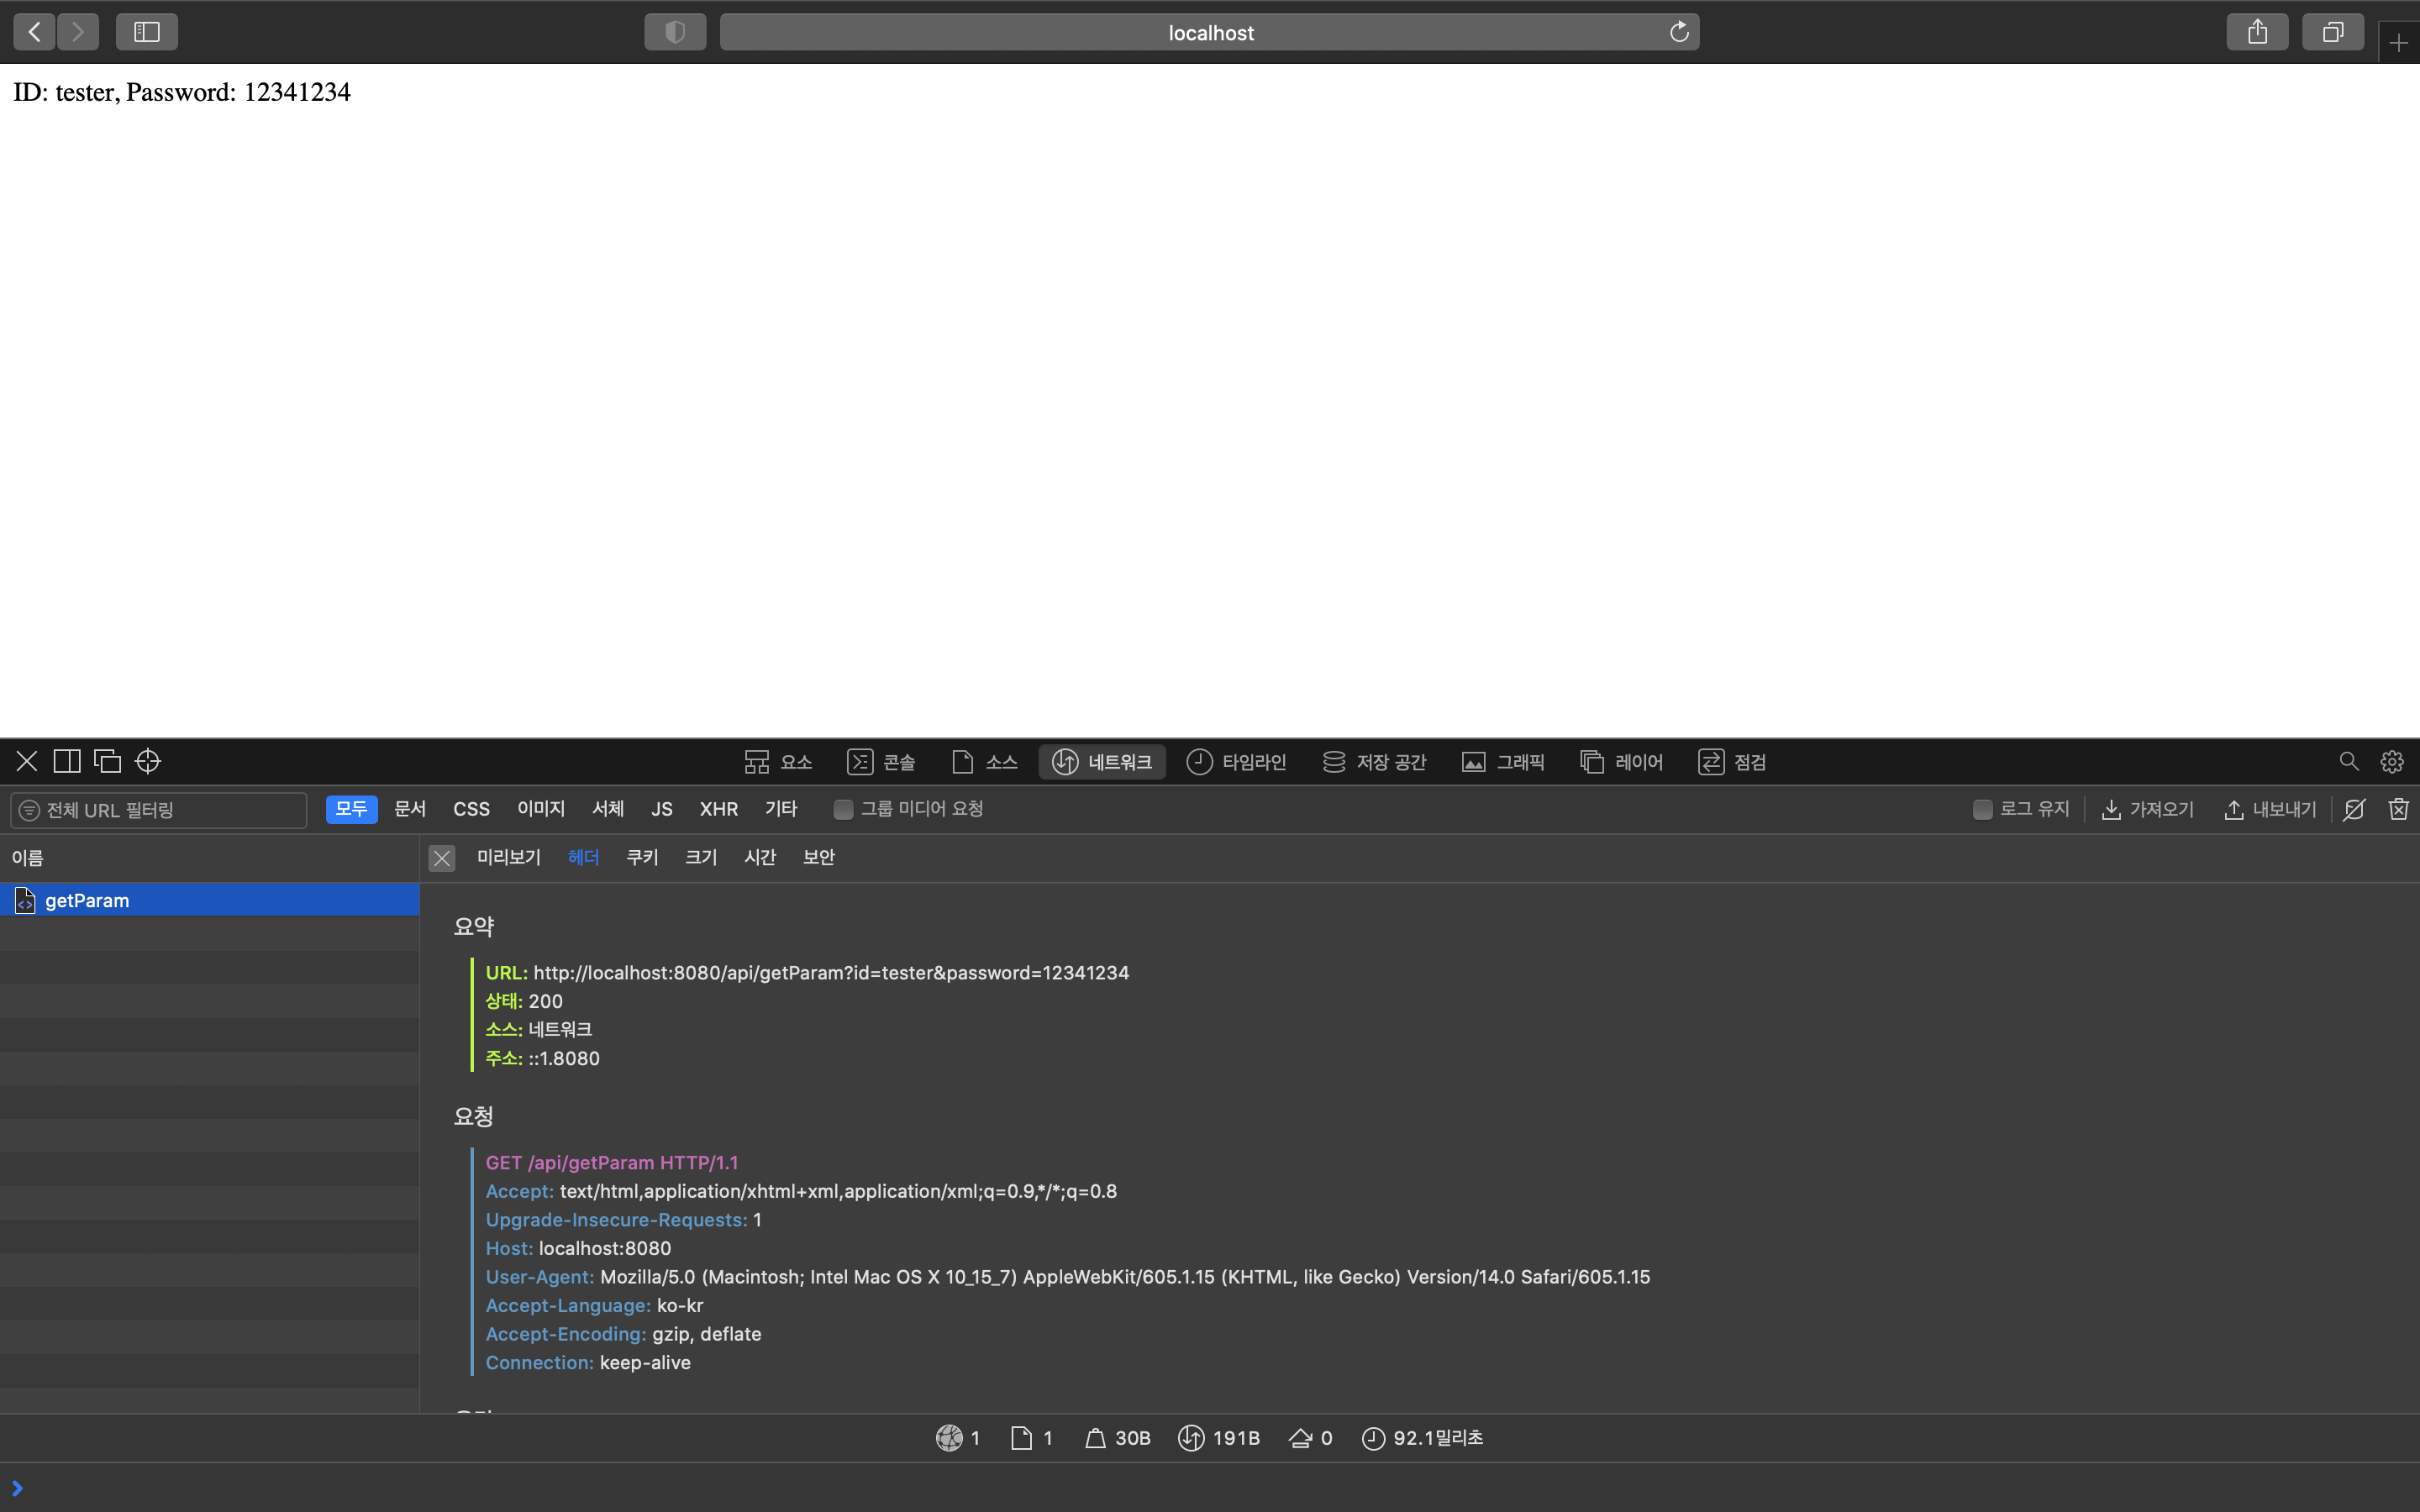
Task: Click the Safari sidebar toggle icon
Action: point(146,32)
